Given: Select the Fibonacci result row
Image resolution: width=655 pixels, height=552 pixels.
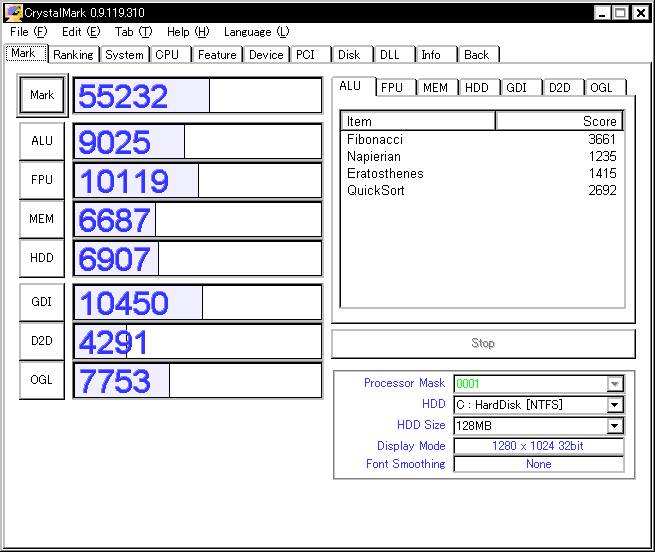Looking at the screenshot, I should point(482,139).
